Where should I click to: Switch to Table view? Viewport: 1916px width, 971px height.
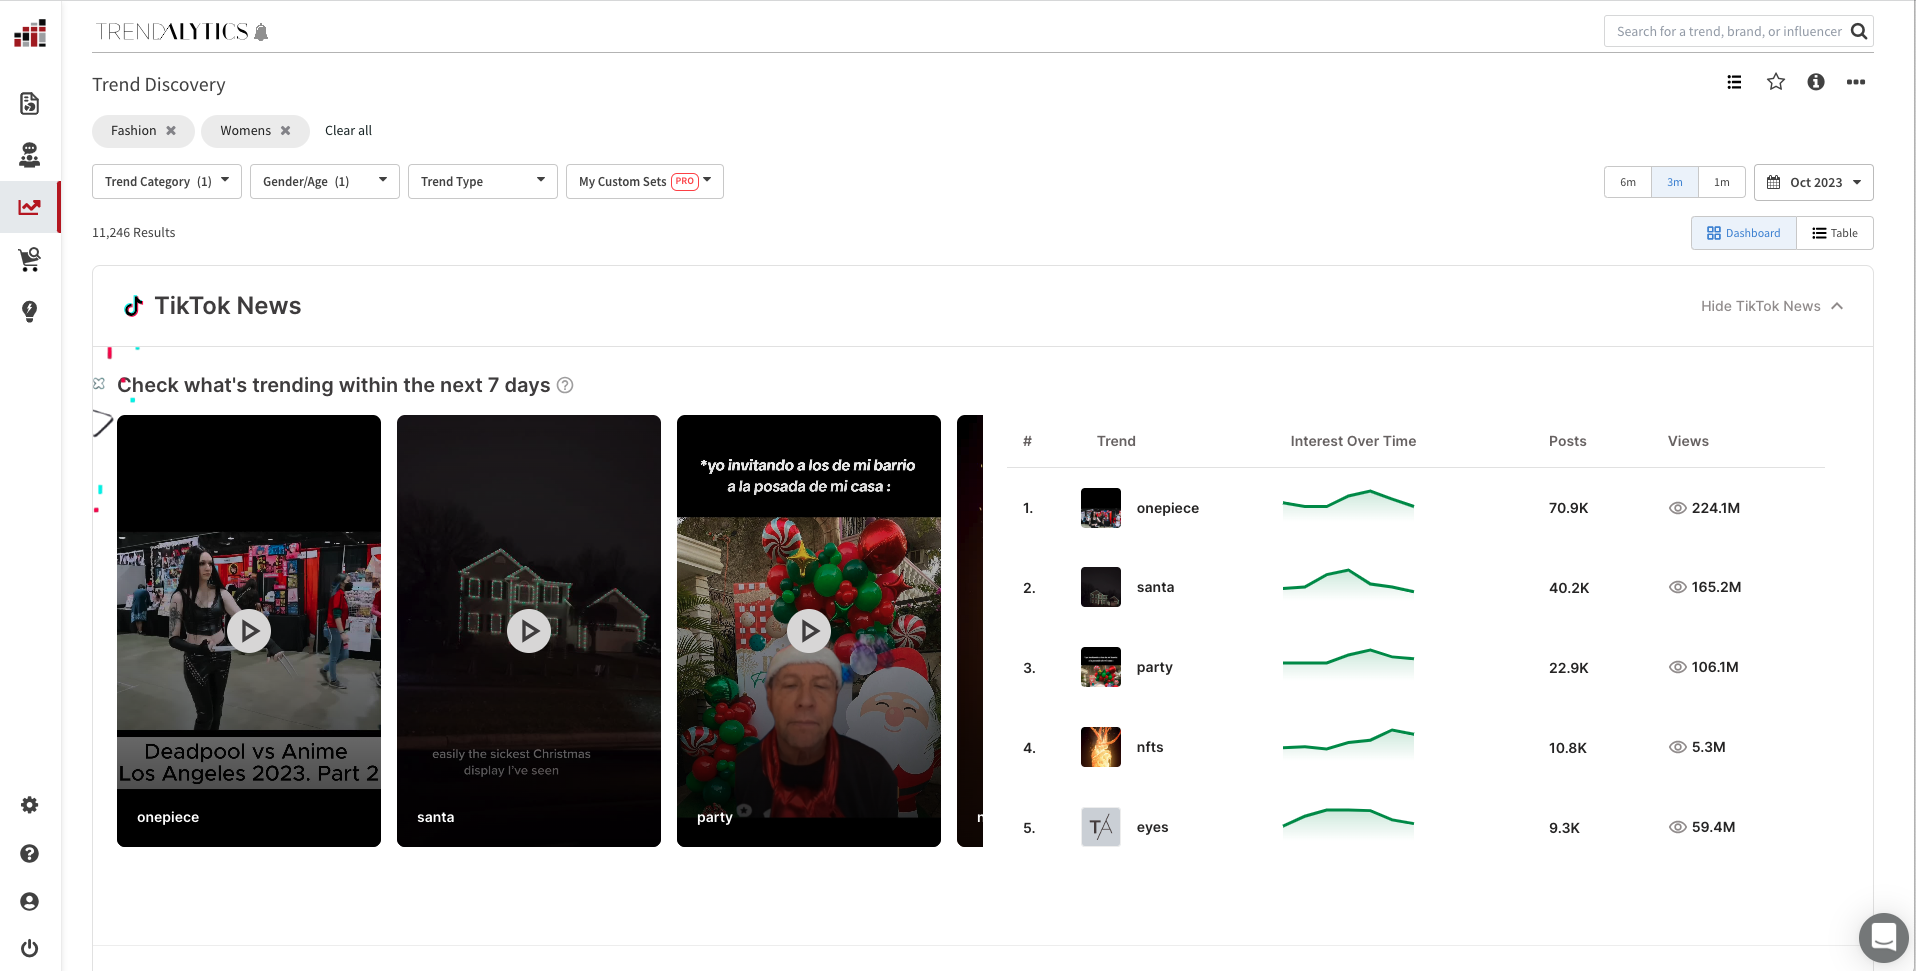point(1835,233)
